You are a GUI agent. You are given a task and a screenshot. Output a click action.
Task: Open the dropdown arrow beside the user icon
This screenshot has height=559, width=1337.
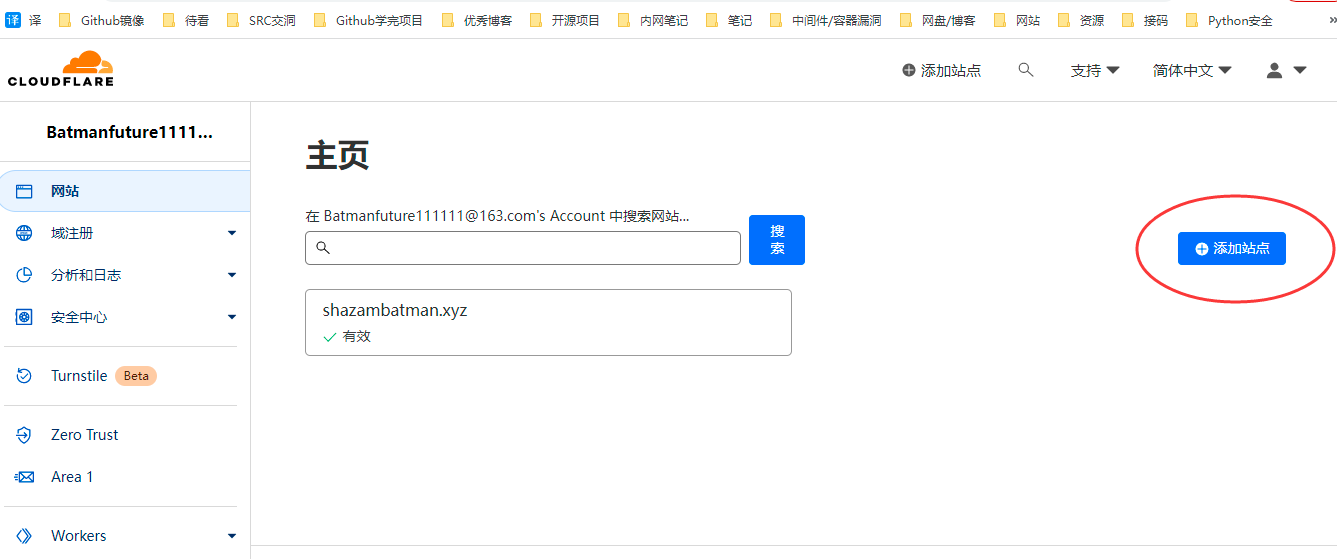tap(1300, 70)
